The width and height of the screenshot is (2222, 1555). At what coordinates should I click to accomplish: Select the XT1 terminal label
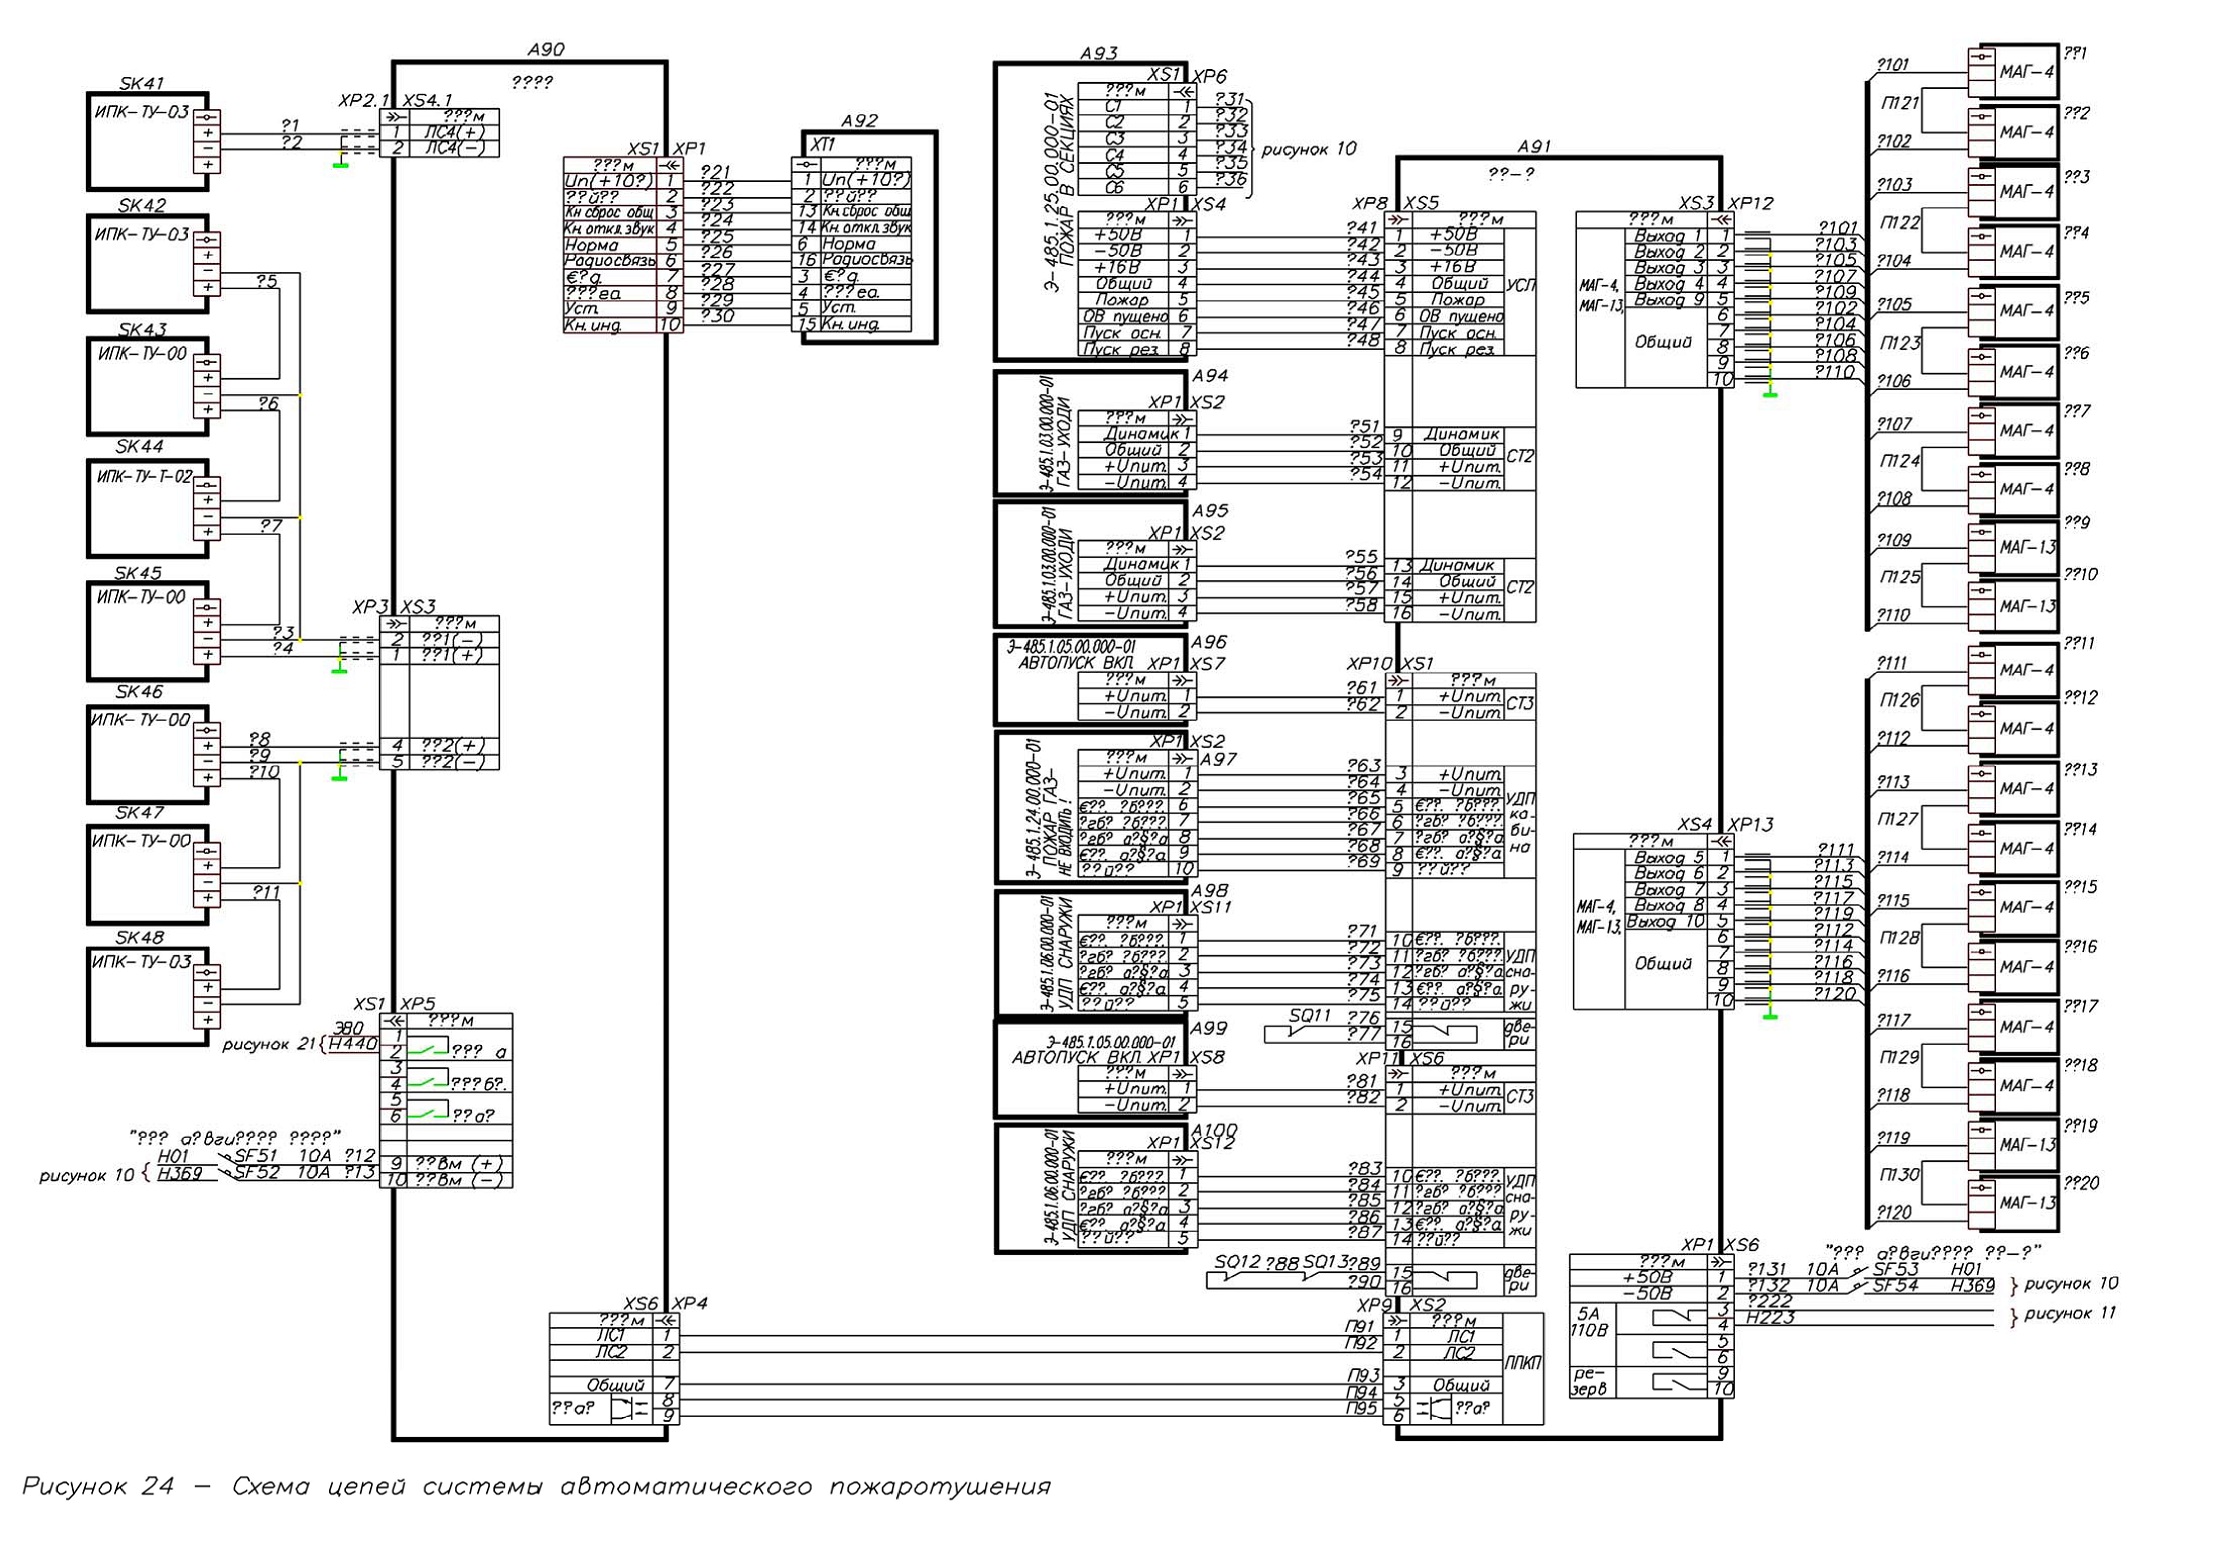(x=822, y=145)
